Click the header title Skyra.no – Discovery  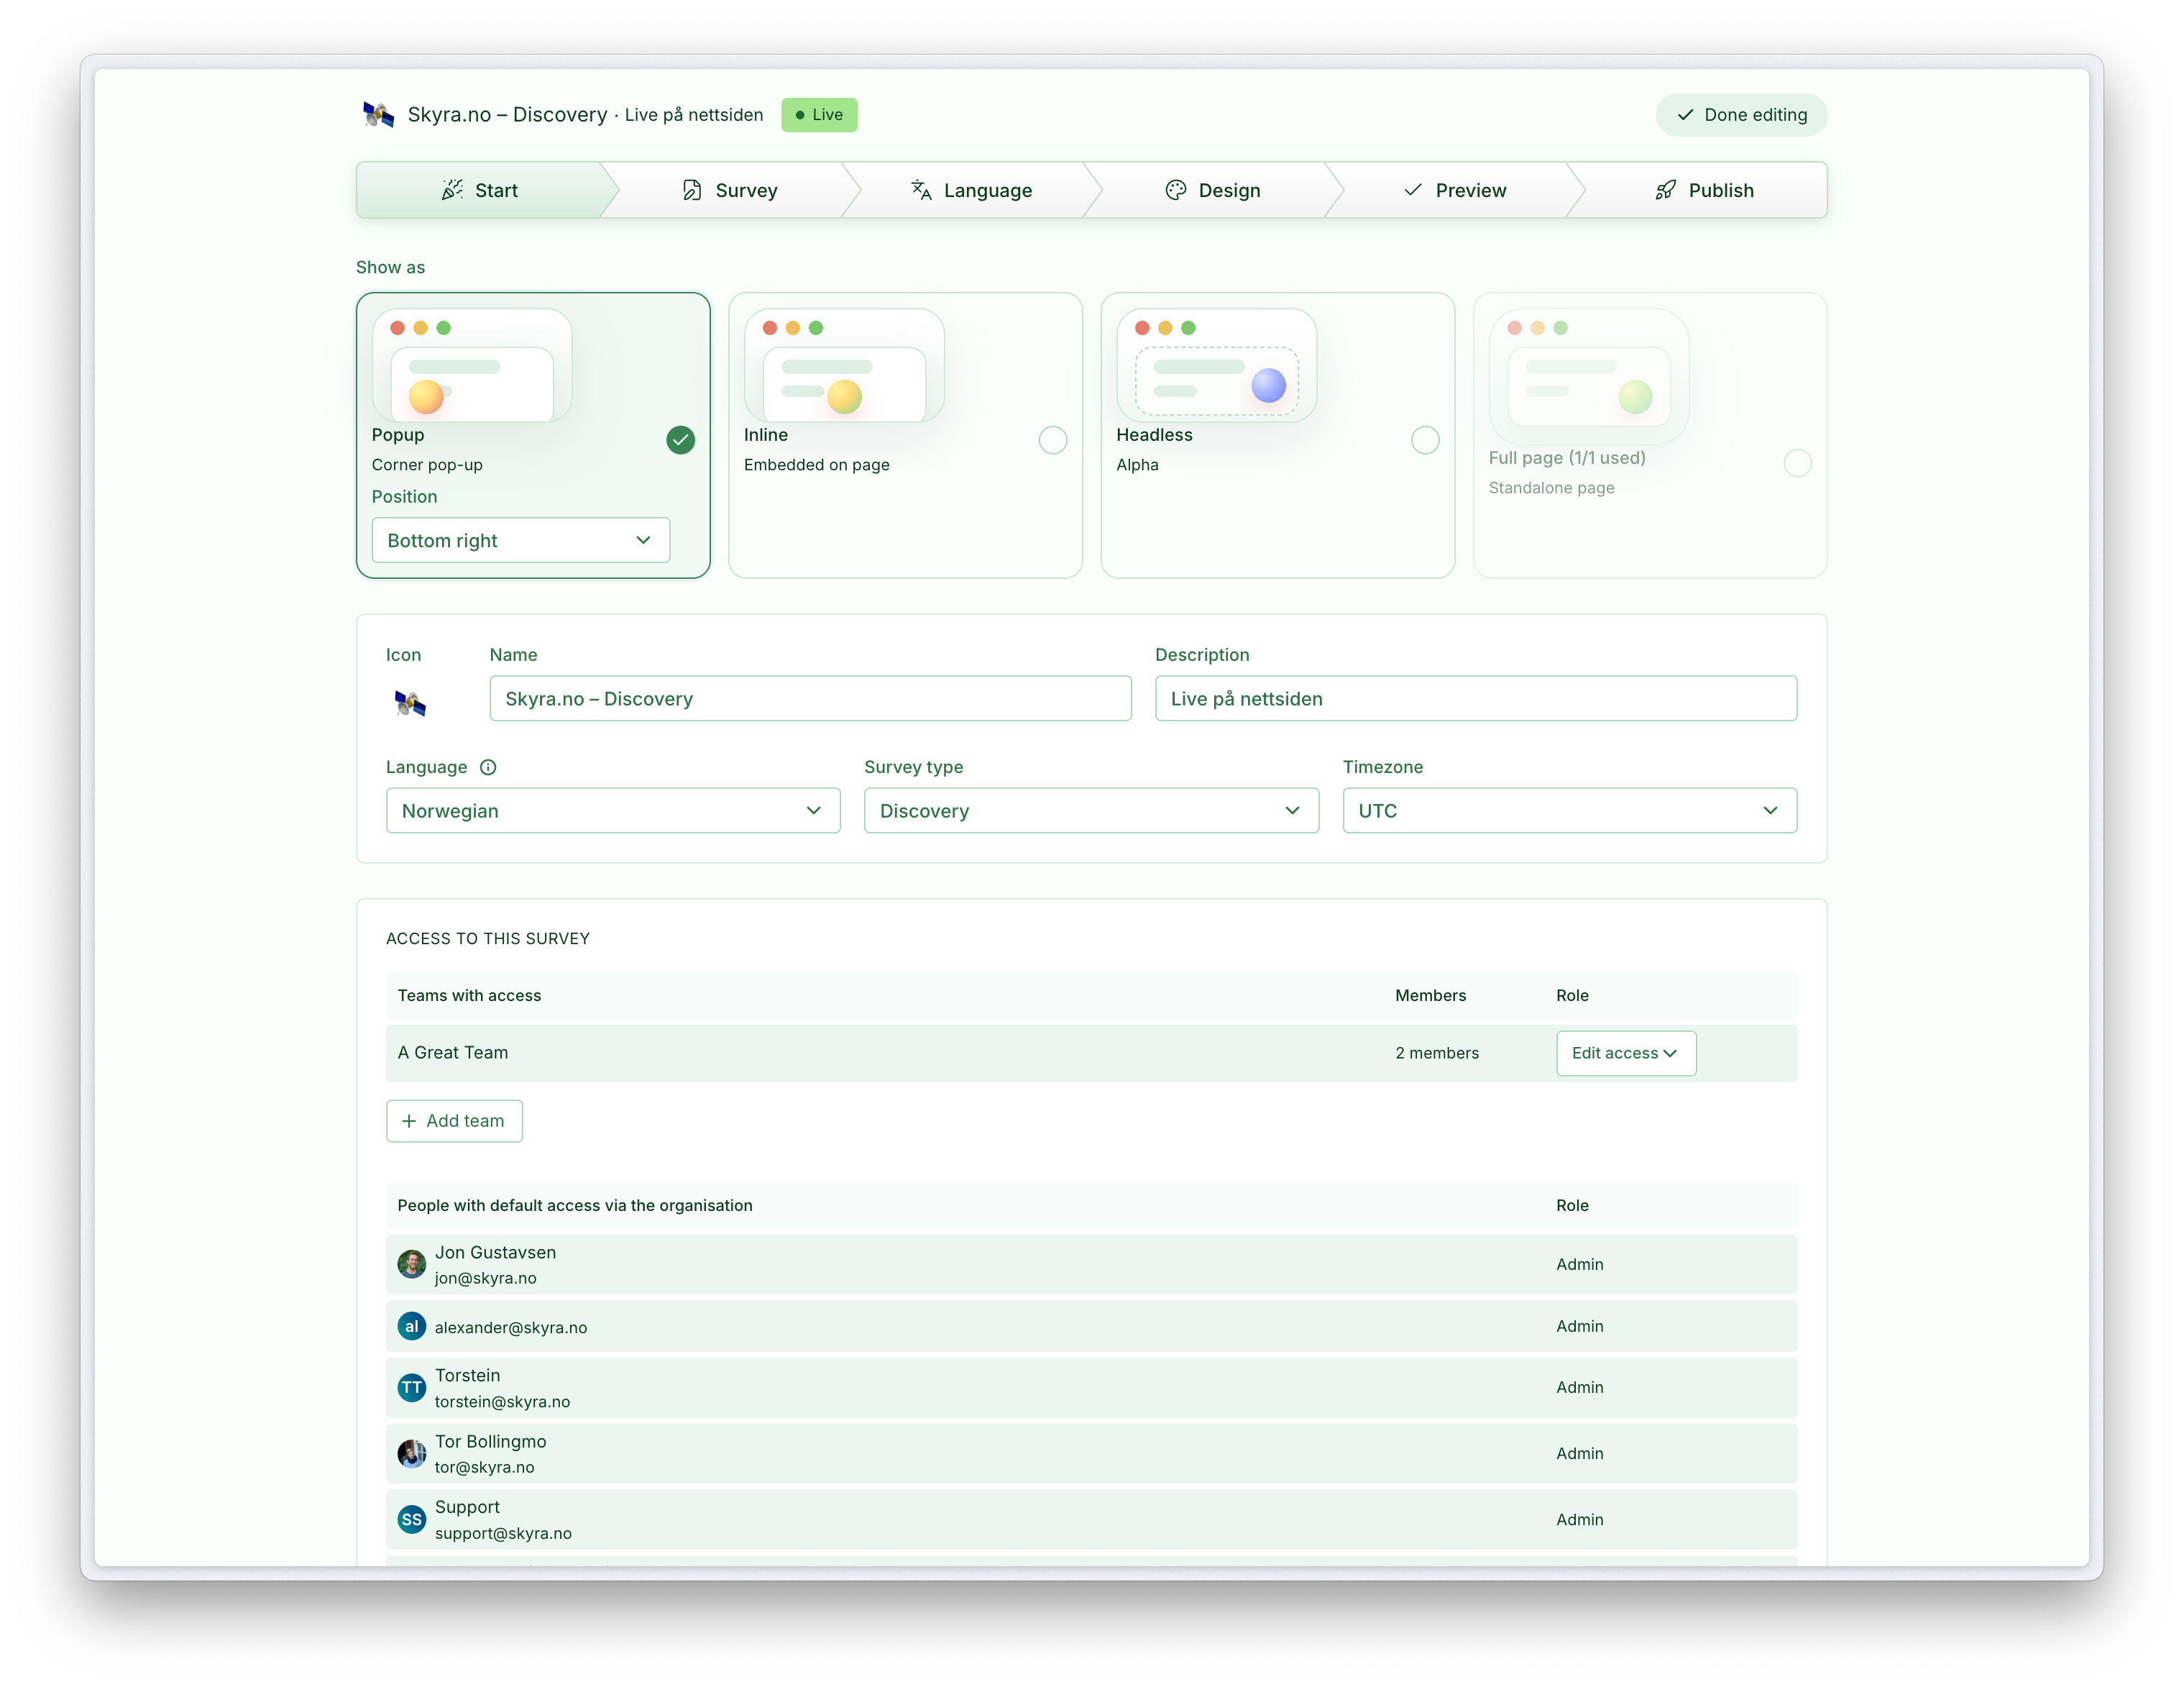[x=507, y=115]
